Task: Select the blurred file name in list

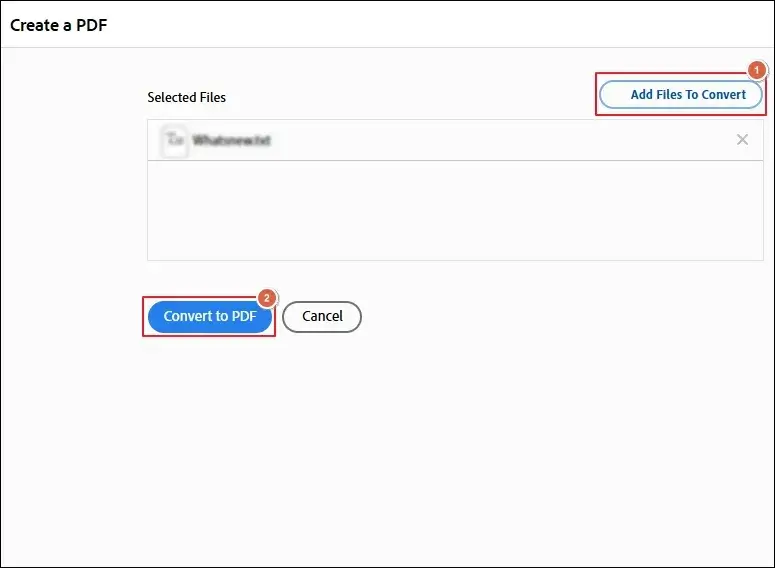Action: click(x=231, y=140)
